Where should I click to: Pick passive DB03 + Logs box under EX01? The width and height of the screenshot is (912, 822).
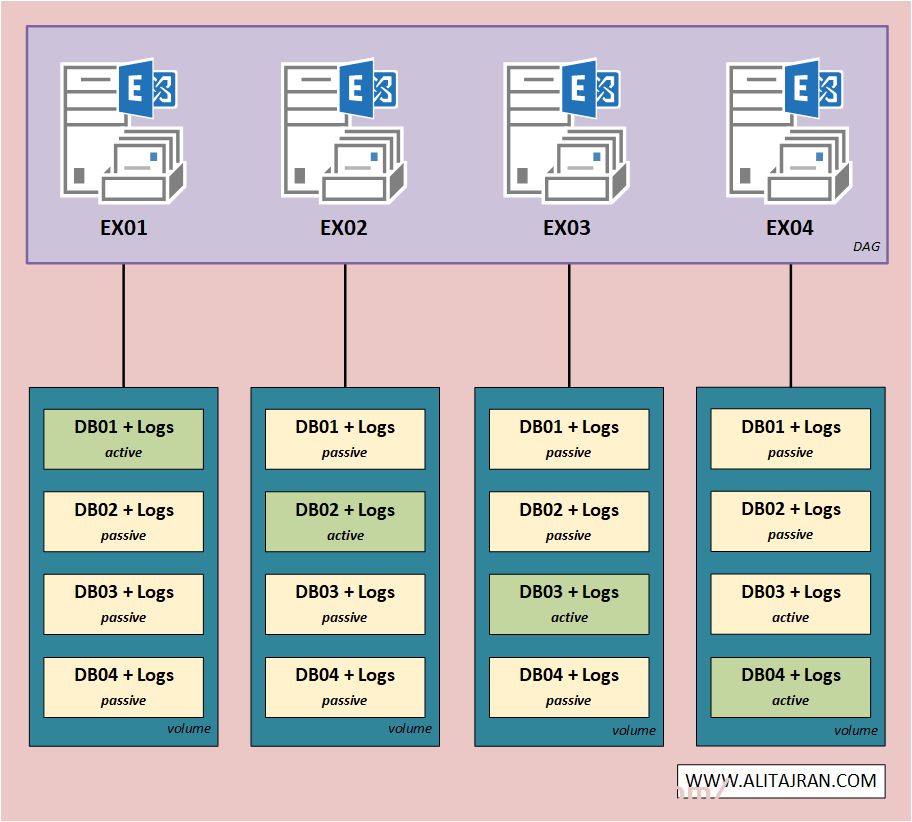click(124, 604)
